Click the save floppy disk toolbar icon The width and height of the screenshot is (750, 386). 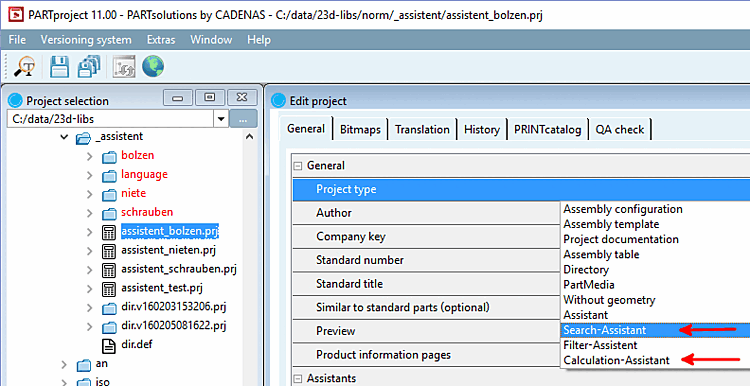(60, 66)
